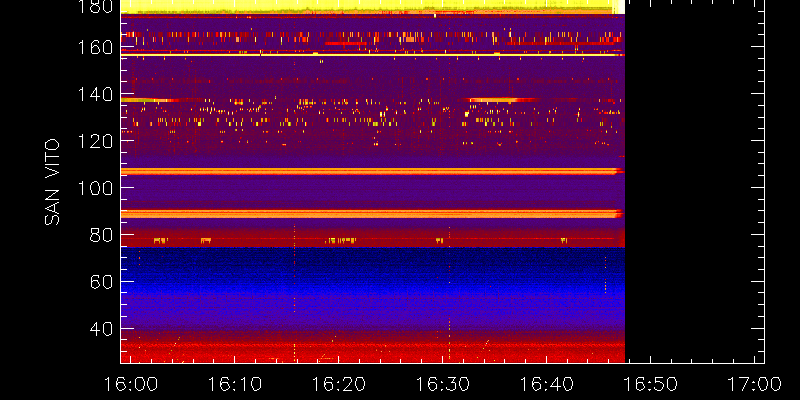800x400 pixels.
Task: Click the 80 frequency axis label
Action: pyautogui.click(x=101, y=235)
